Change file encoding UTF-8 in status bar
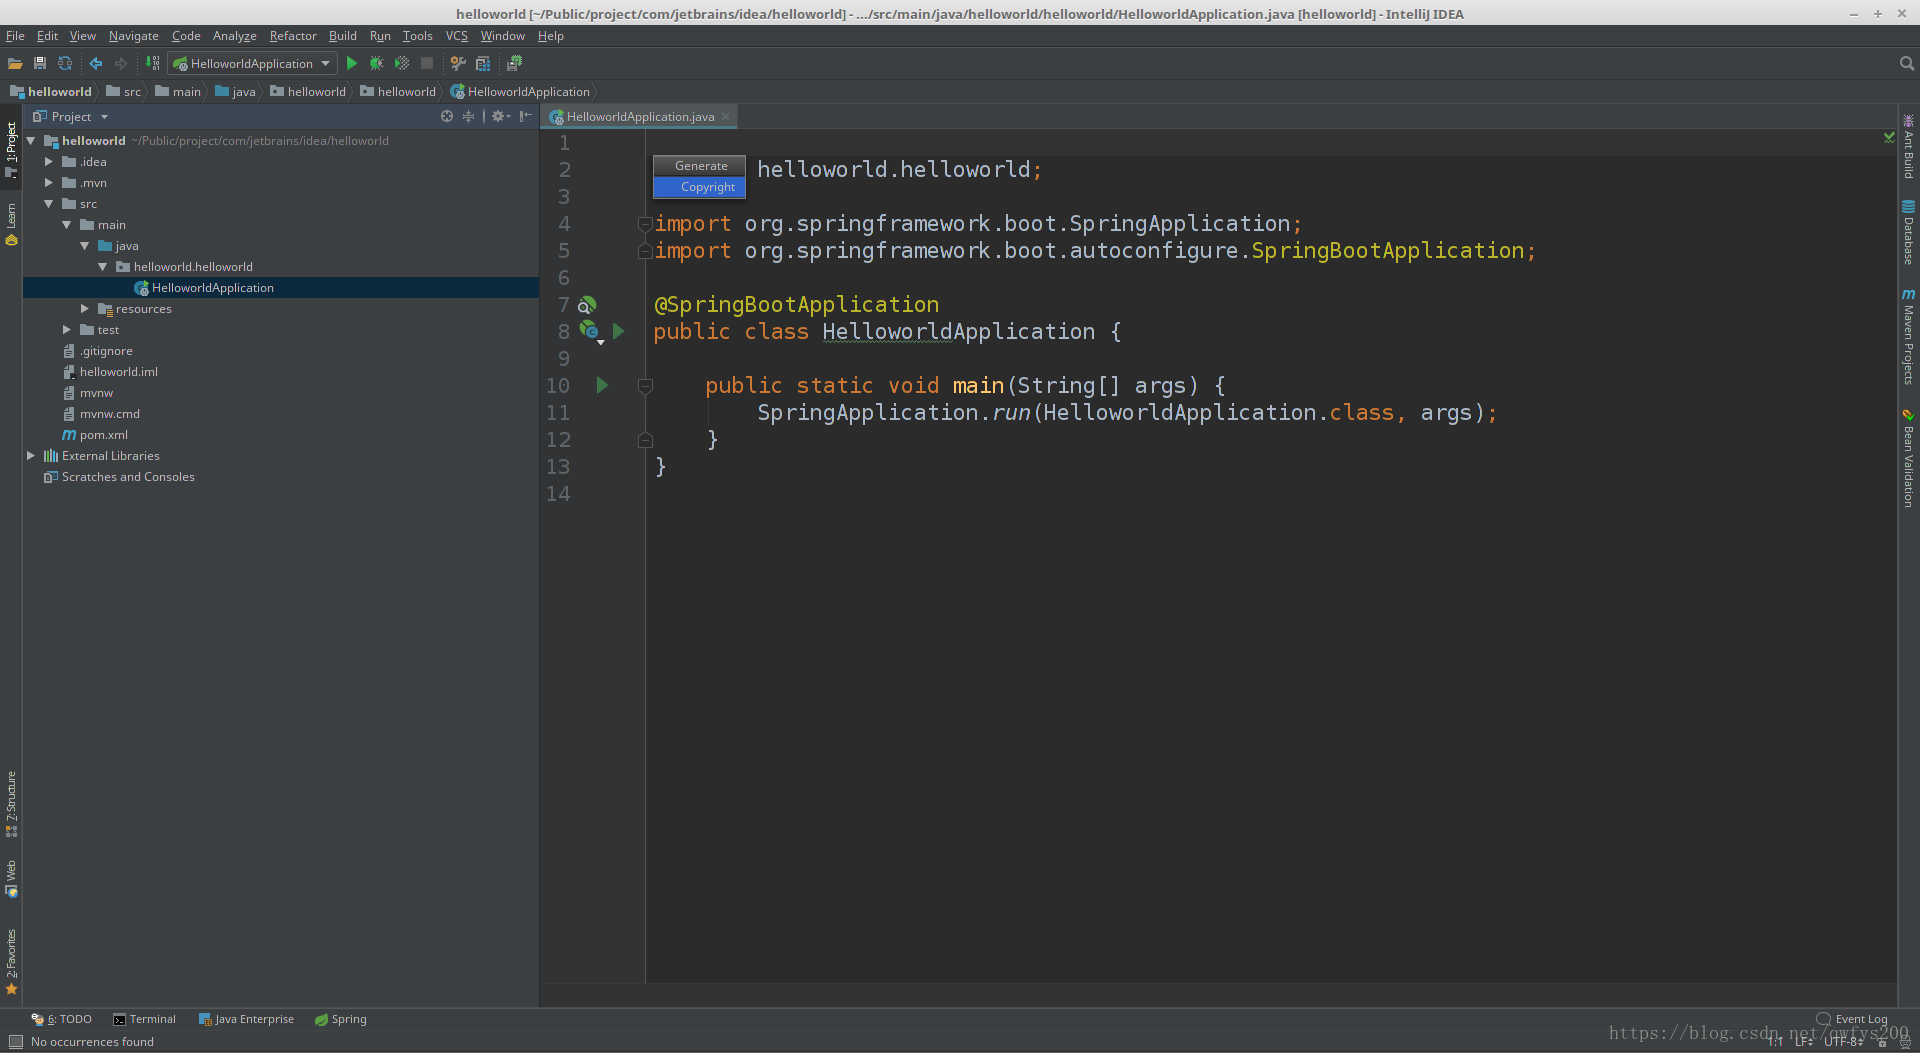 pyautogui.click(x=1843, y=1042)
